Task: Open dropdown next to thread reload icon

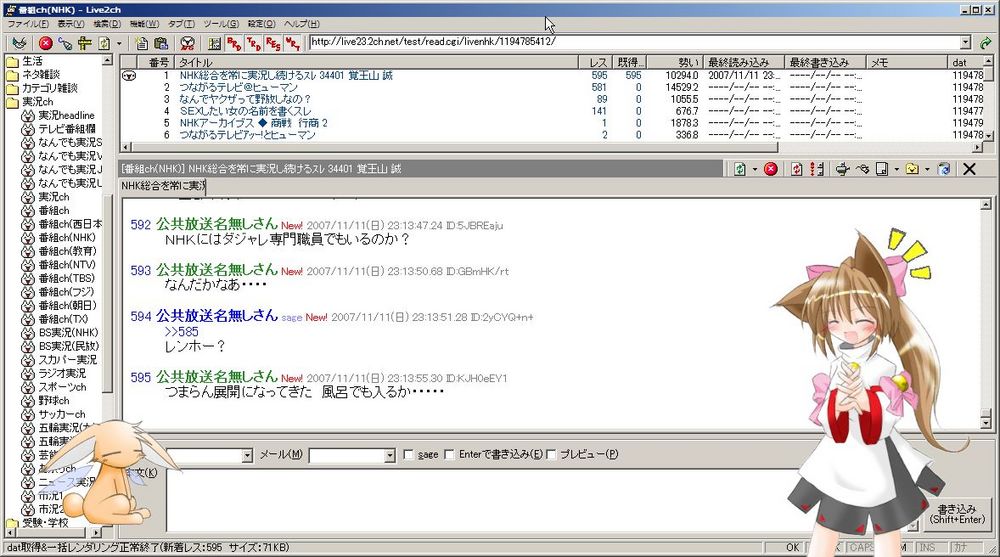Action: pyautogui.click(x=754, y=169)
